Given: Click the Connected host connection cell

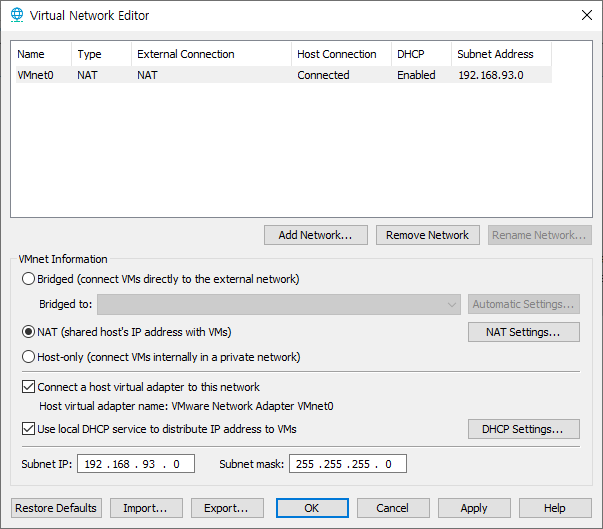Looking at the screenshot, I should click(323, 75).
